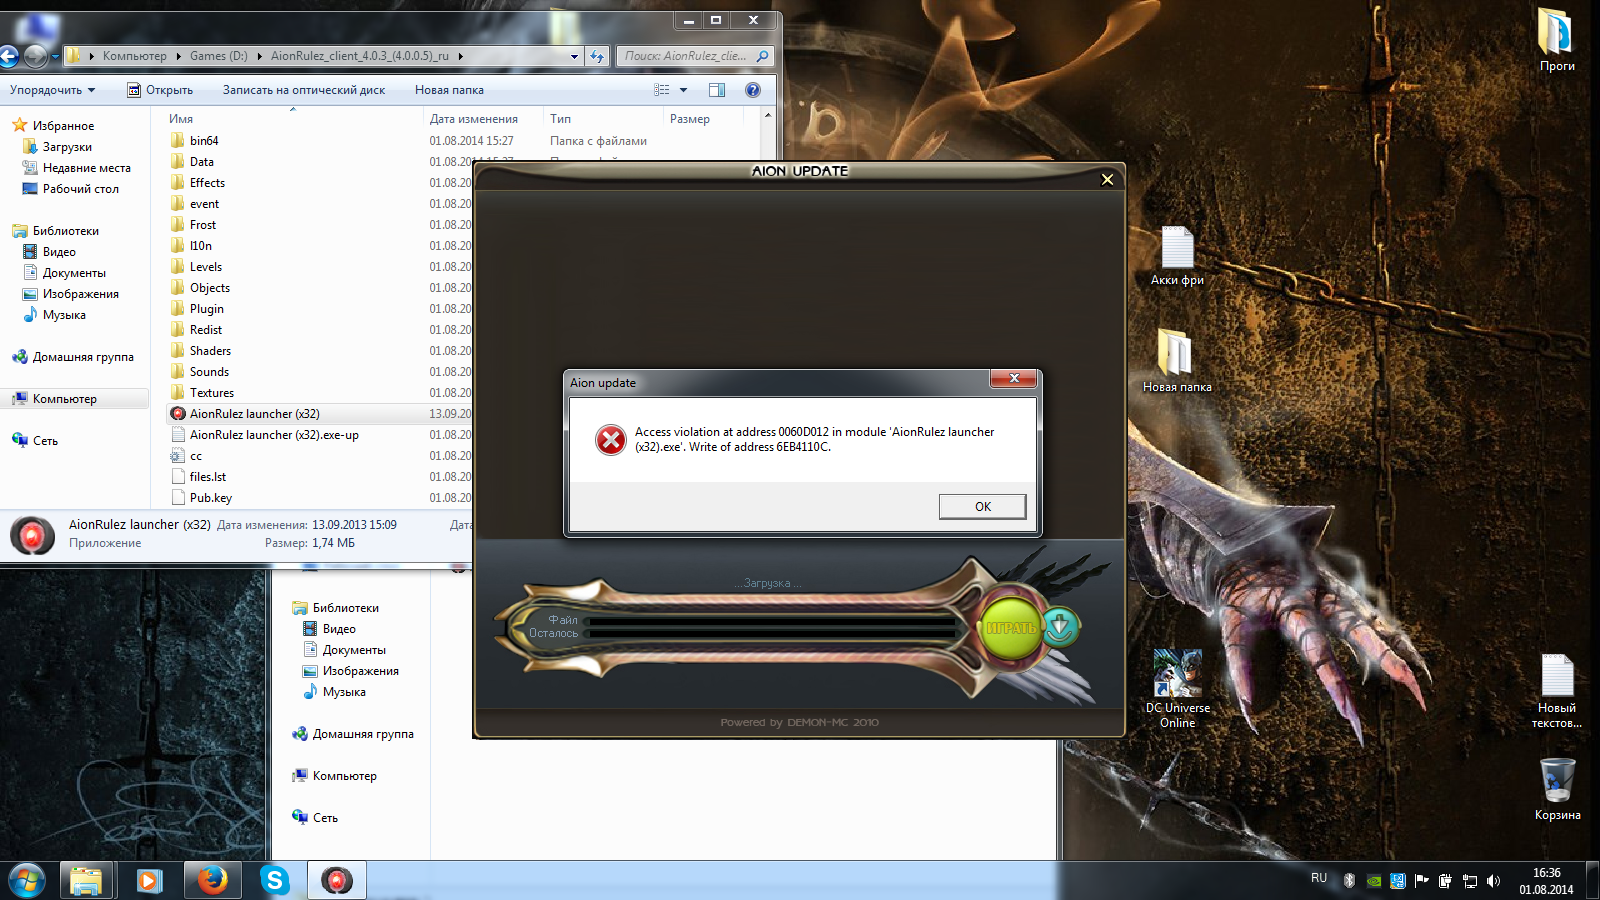Click the RU language indicator in tray
The height and width of the screenshot is (900, 1600).
[x=1319, y=878]
